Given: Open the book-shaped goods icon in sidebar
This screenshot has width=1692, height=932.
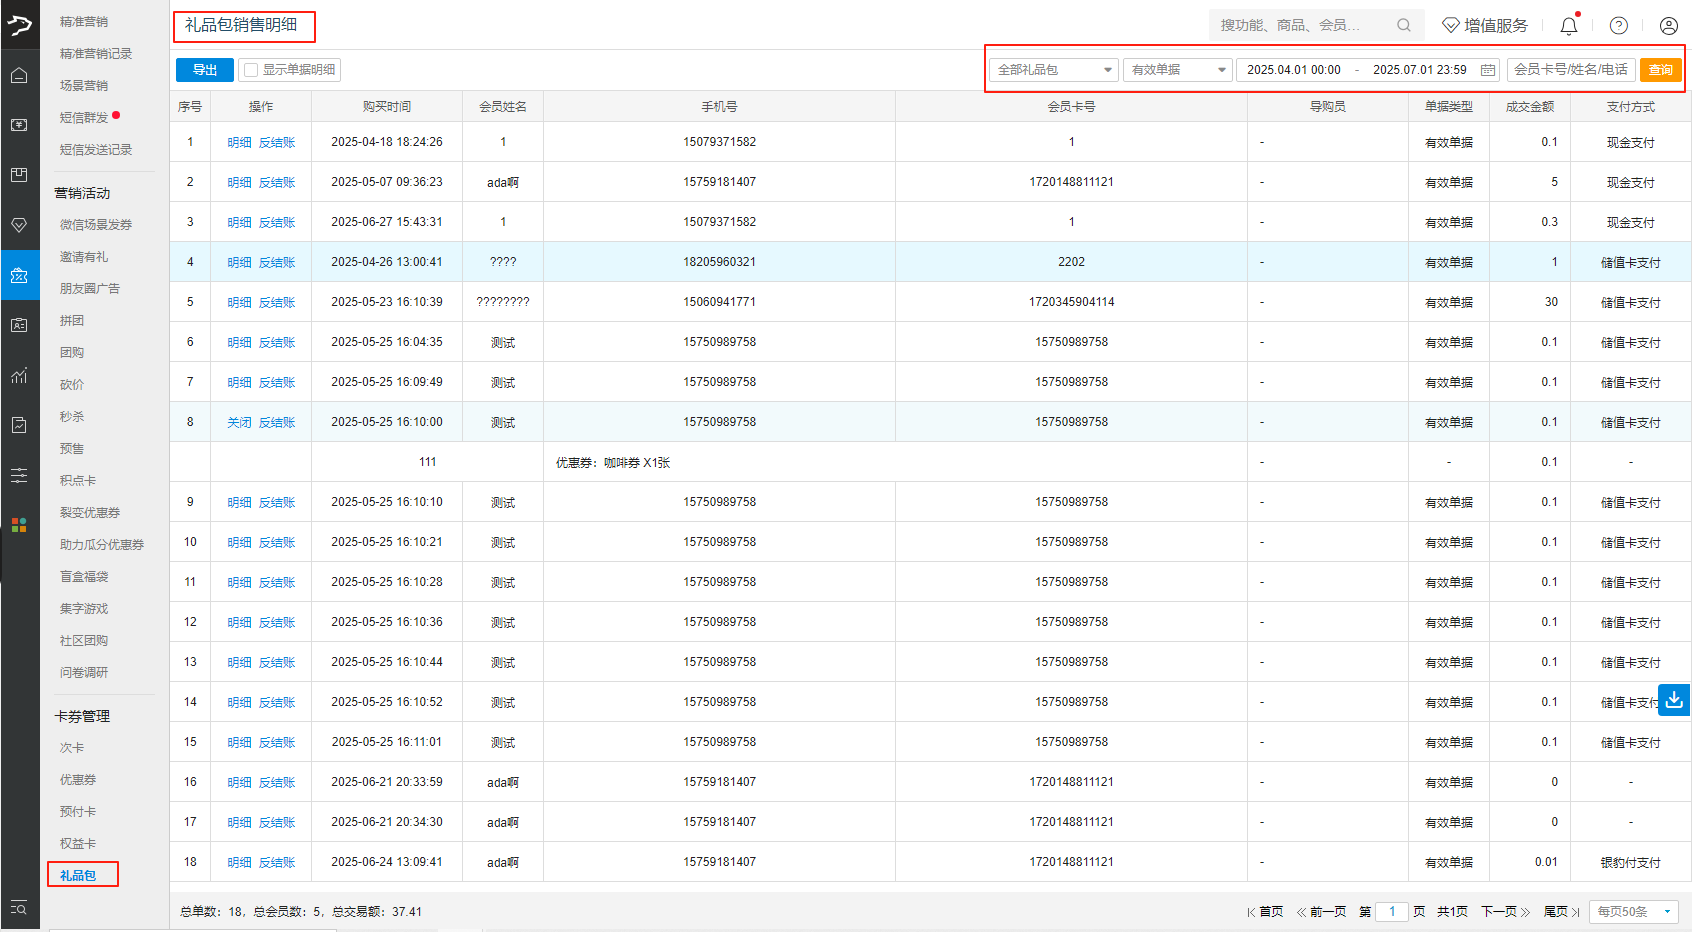Looking at the screenshot, I should click(x=19, y=175).
